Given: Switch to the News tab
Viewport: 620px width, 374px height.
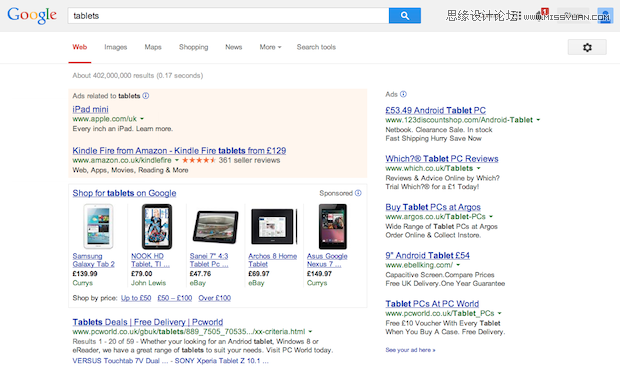Looking at the screenshot, I should 234,47.
